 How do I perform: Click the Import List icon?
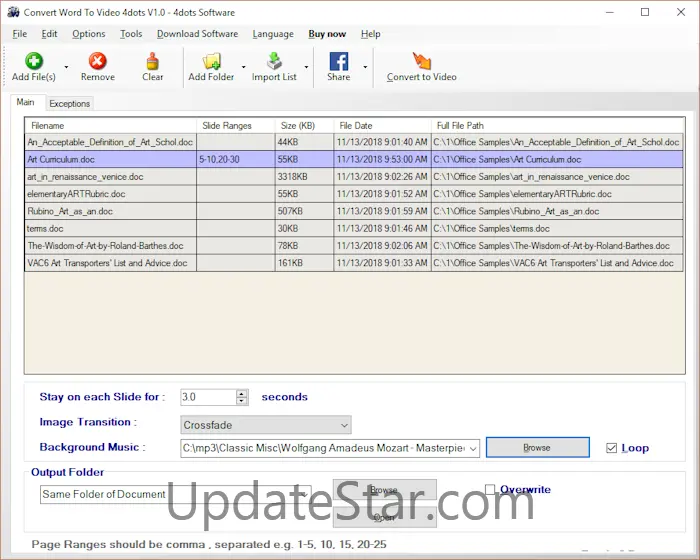pyautogui.click(x=274, y=61)
